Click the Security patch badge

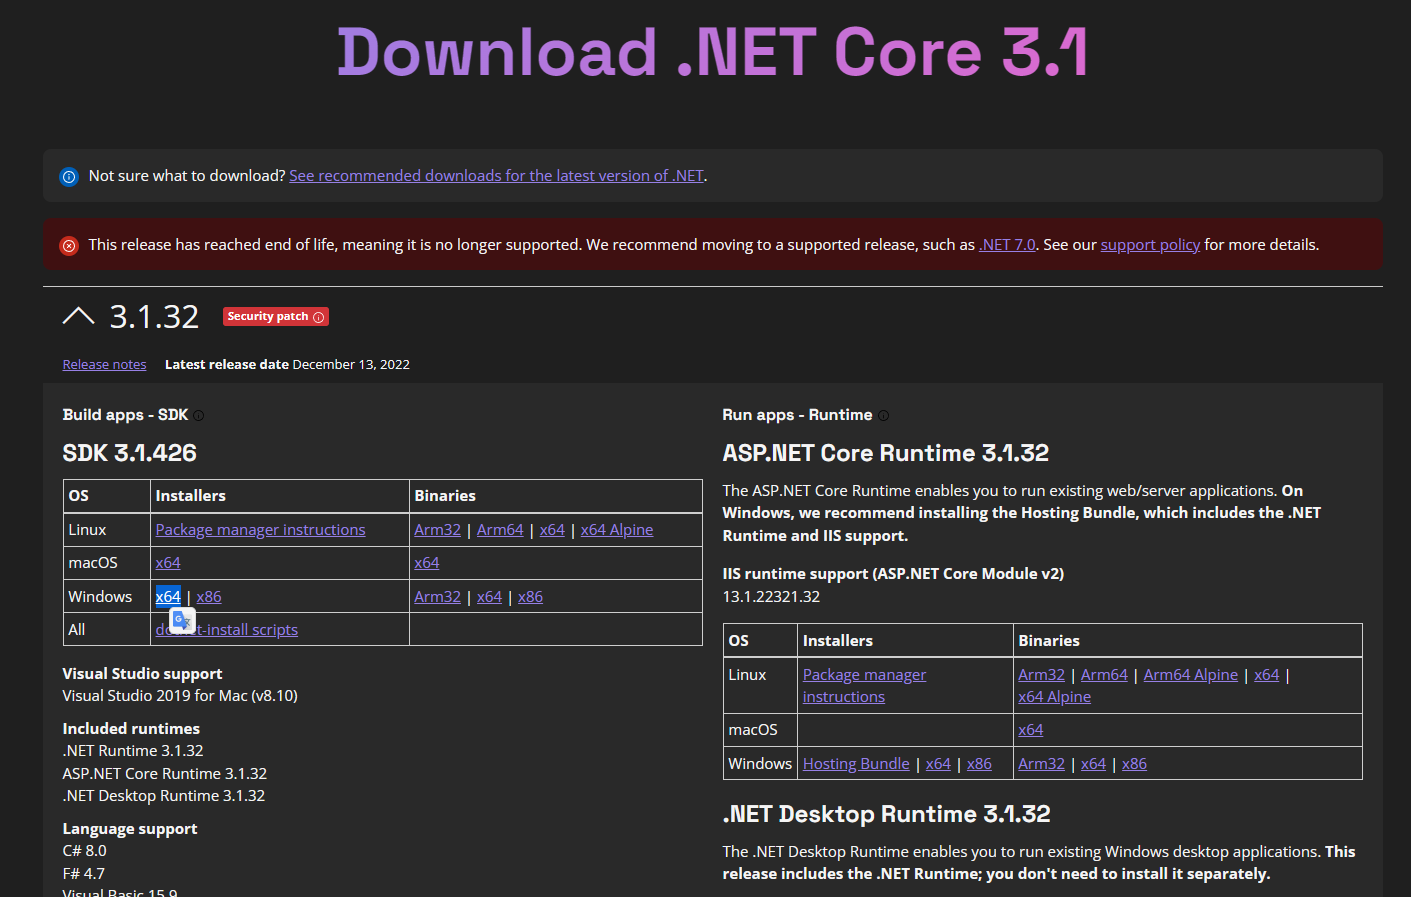(275, 317)
